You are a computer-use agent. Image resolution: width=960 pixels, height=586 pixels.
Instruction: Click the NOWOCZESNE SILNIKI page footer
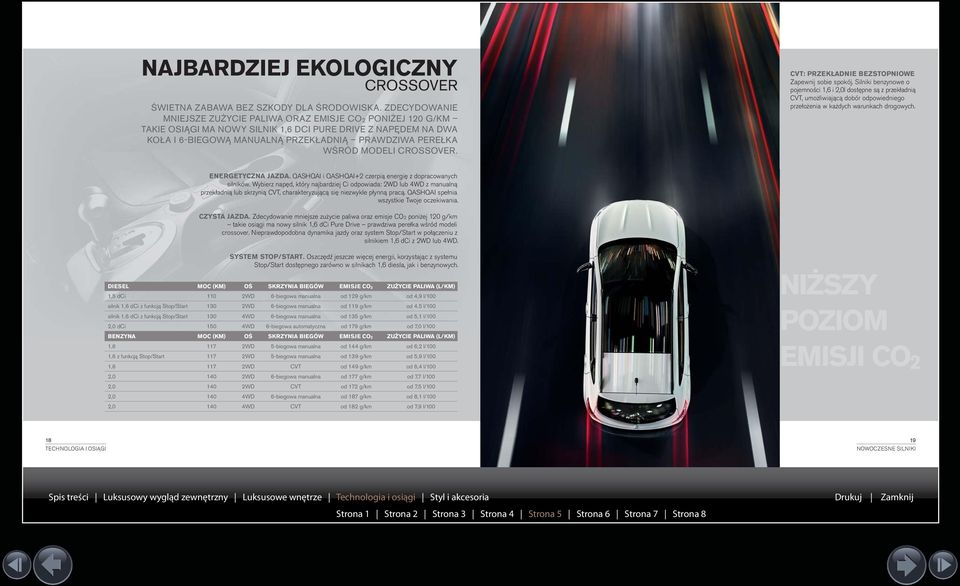886,449
